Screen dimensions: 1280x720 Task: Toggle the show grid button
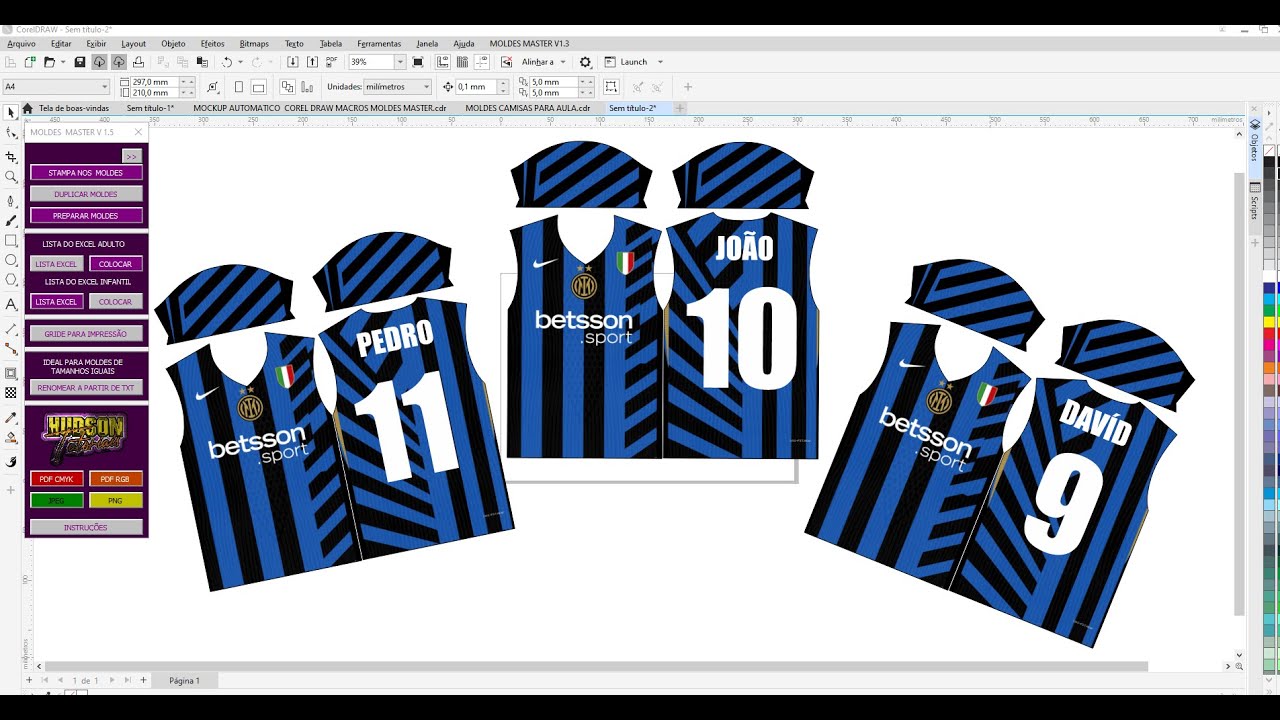(x=463, y=62)
